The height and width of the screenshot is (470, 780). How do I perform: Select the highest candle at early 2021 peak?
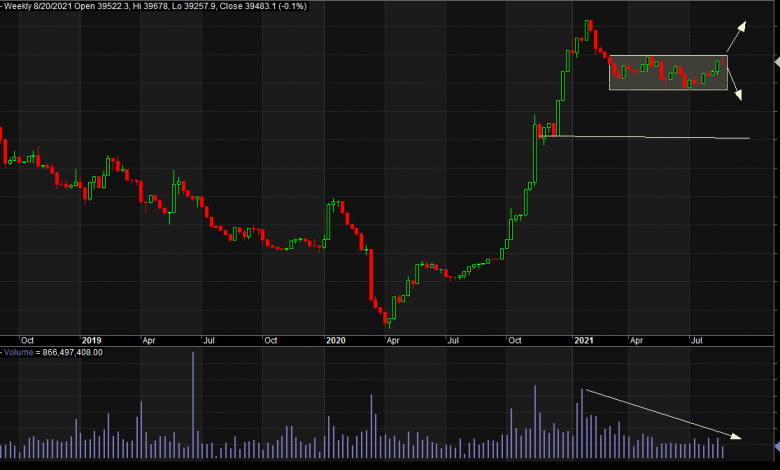click(x=589, y=28)
